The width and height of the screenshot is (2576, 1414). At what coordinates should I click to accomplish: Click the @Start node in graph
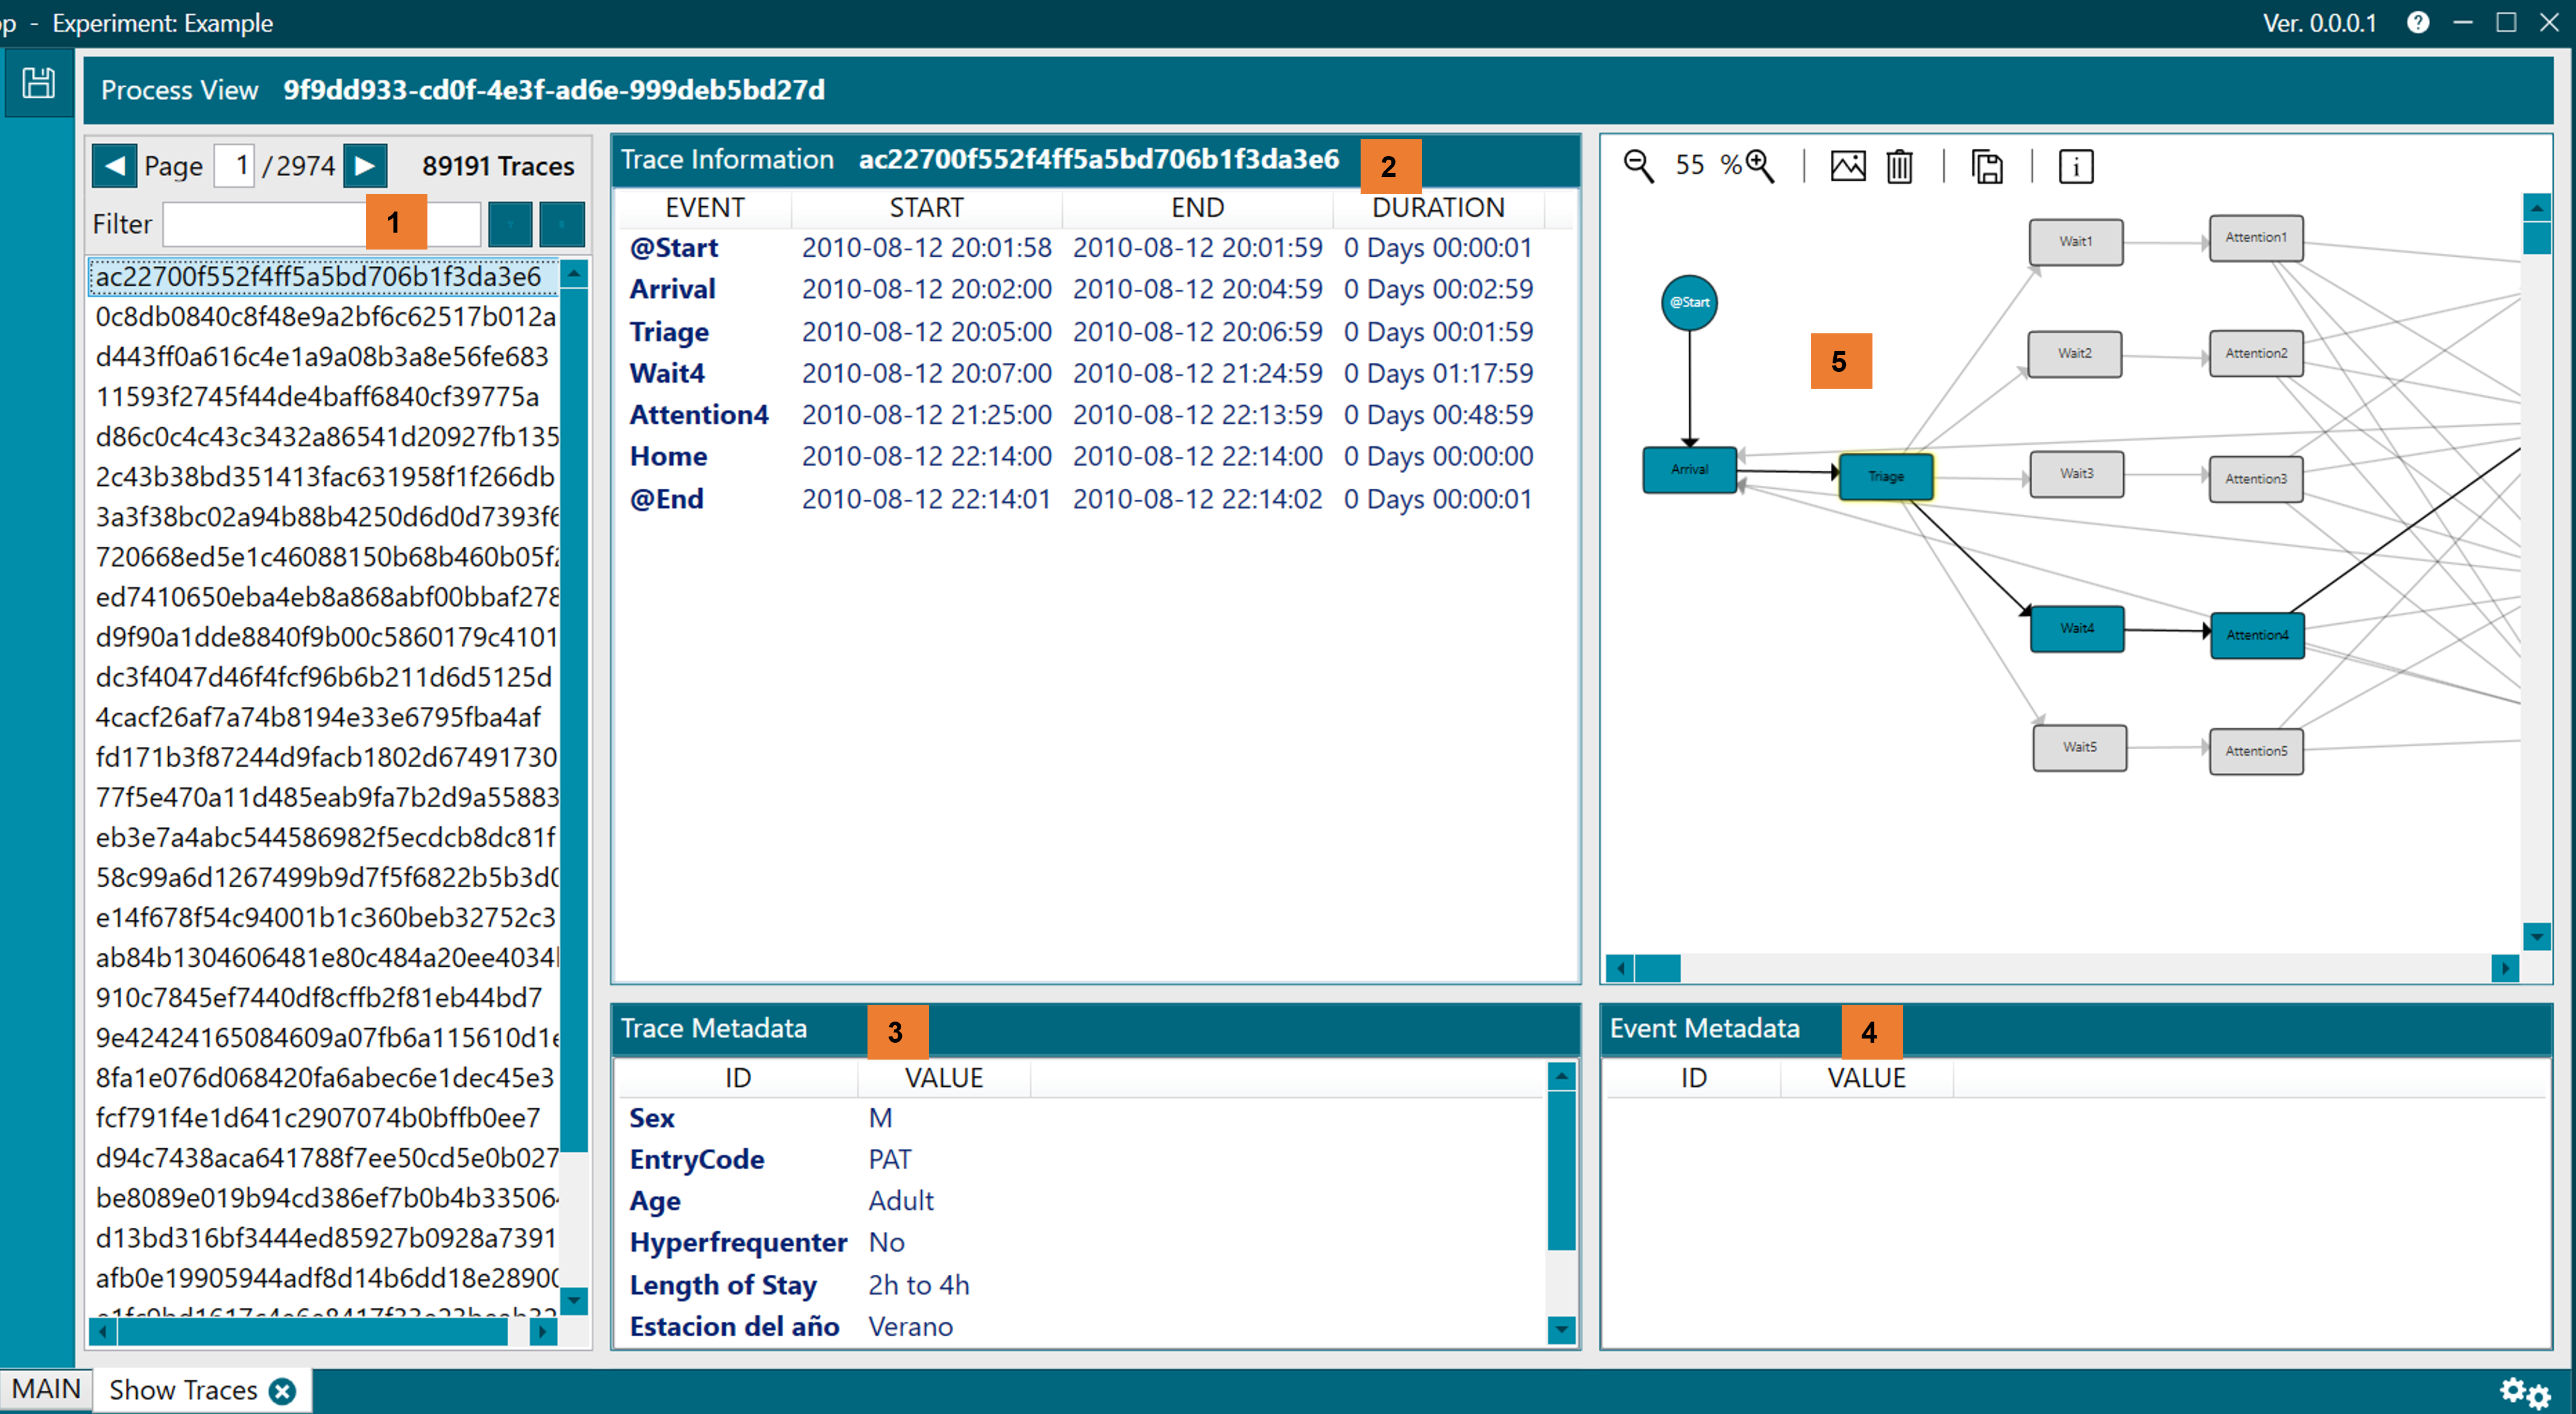click(x=1689, y=303)
